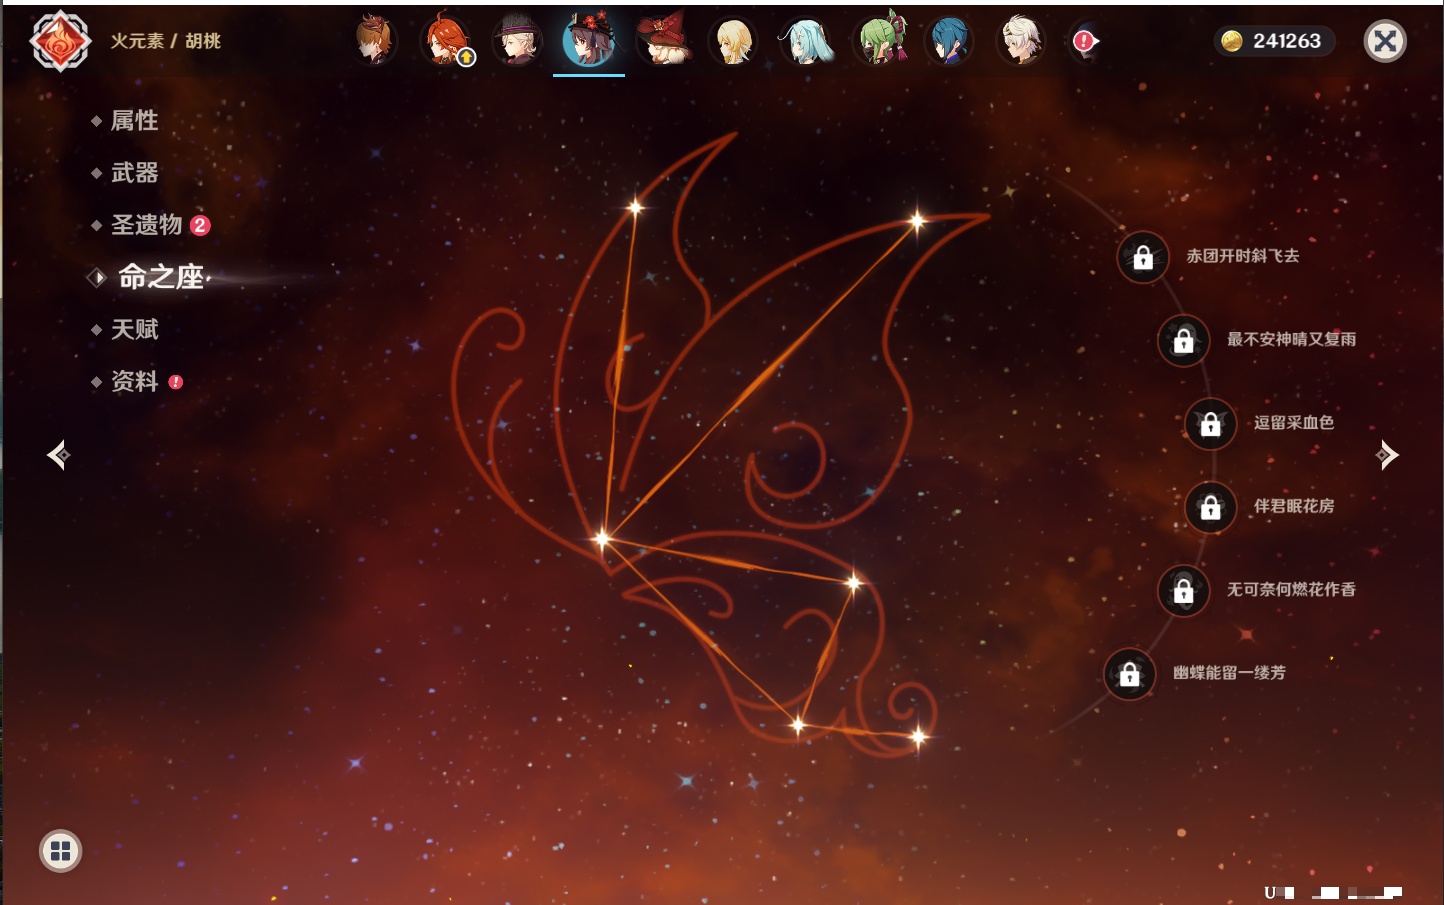
Task: Pick the white-haired character avatar
Action: point(1020,41)
